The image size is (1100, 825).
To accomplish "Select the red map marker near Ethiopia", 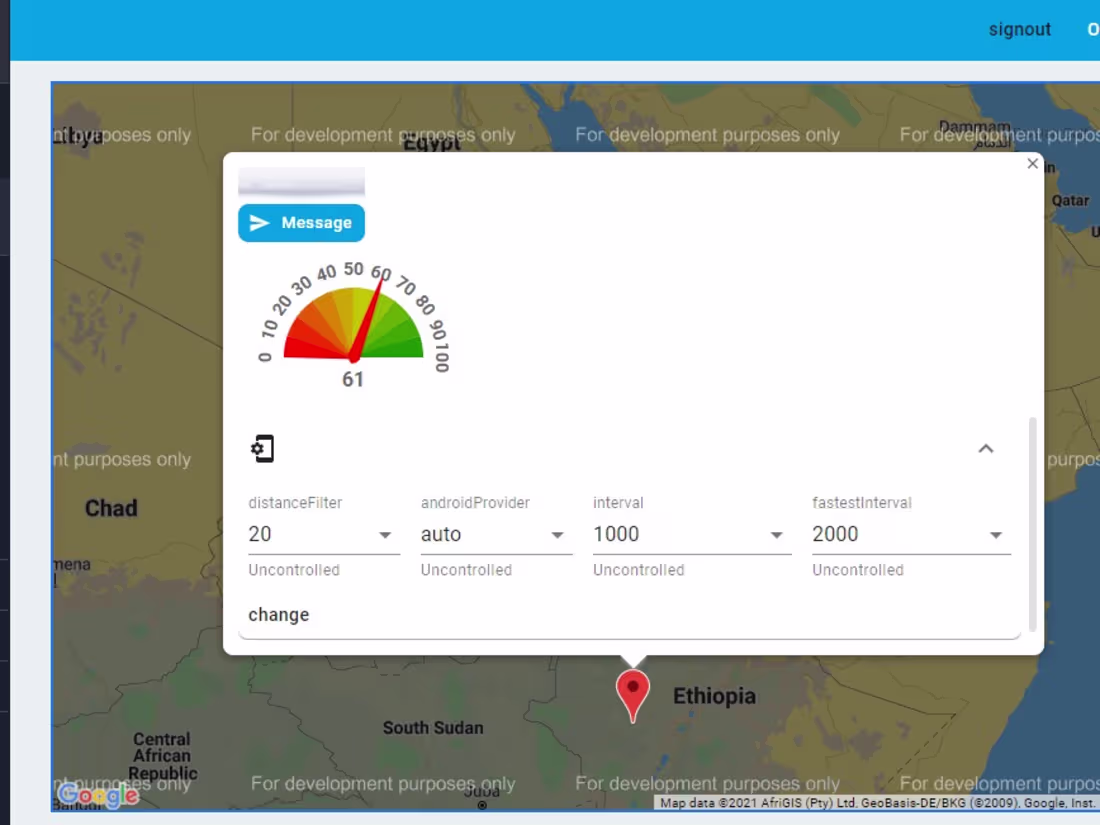I will point(633,695).
